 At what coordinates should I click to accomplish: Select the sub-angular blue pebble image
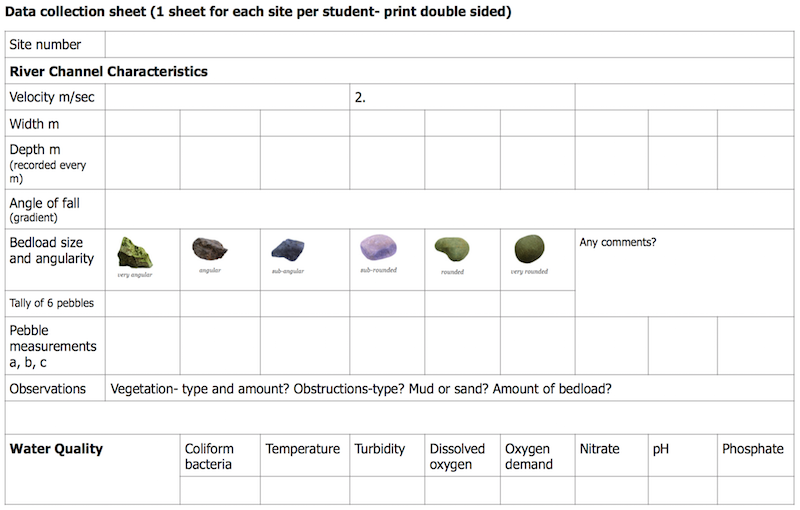click(x=289, y=250)
